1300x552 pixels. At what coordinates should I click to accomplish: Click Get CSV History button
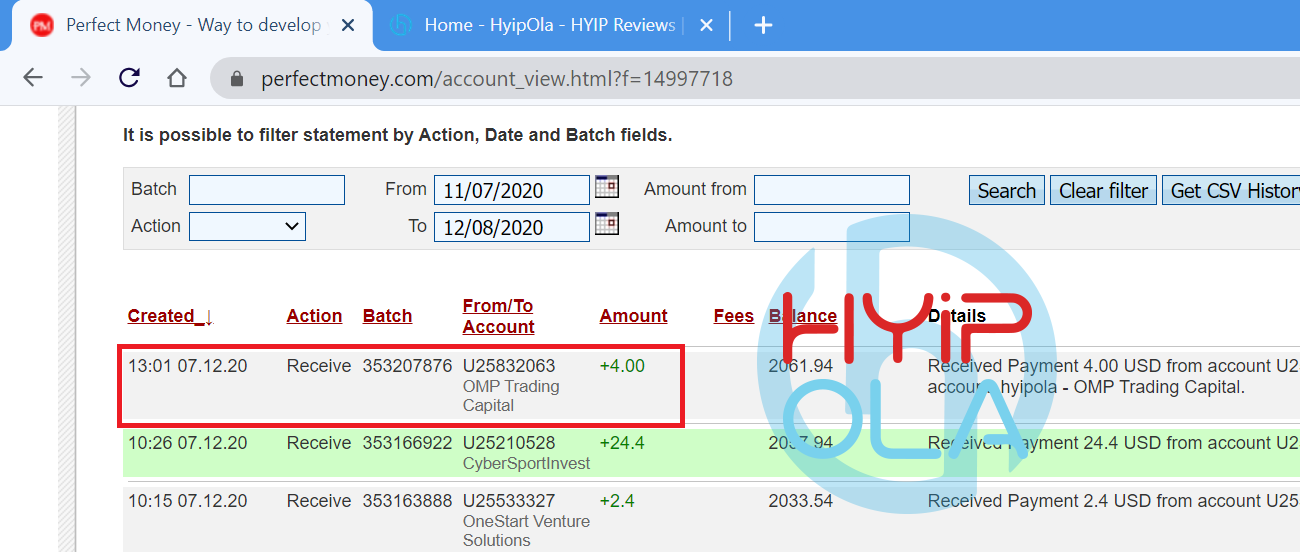(x=1233, y=190)
